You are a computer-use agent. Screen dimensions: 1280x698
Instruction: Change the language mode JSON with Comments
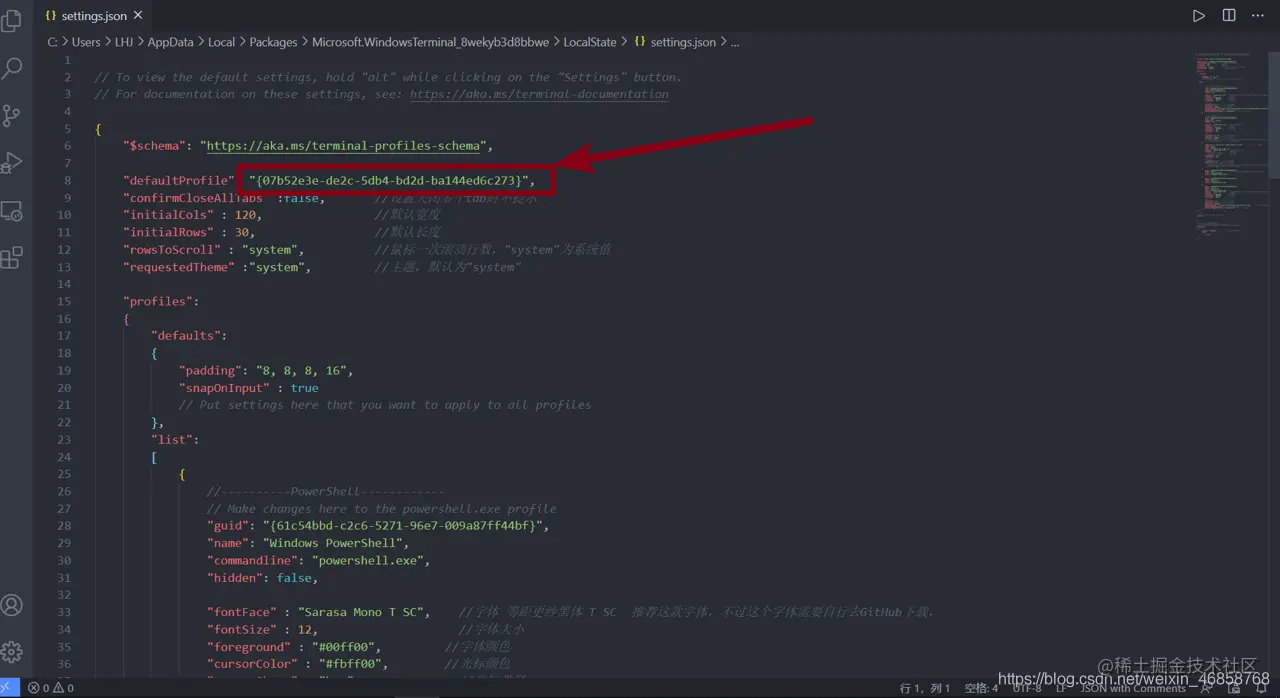pyautogui.click(x=1133, y=688)
